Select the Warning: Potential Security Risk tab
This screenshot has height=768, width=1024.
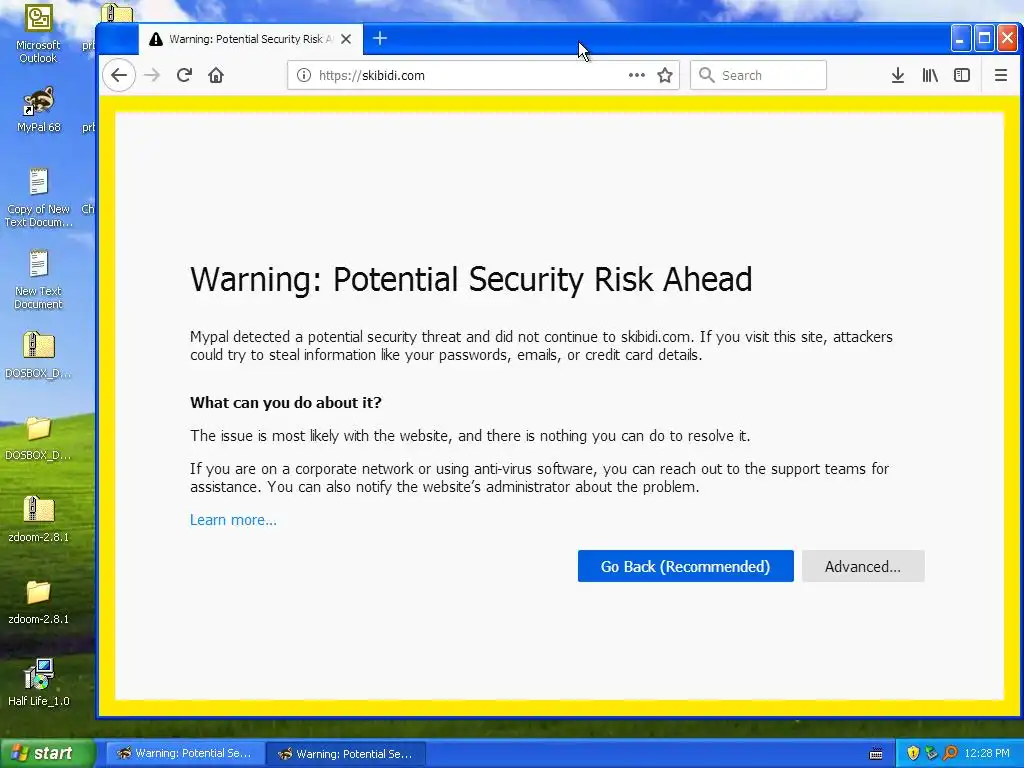(250, 39)
